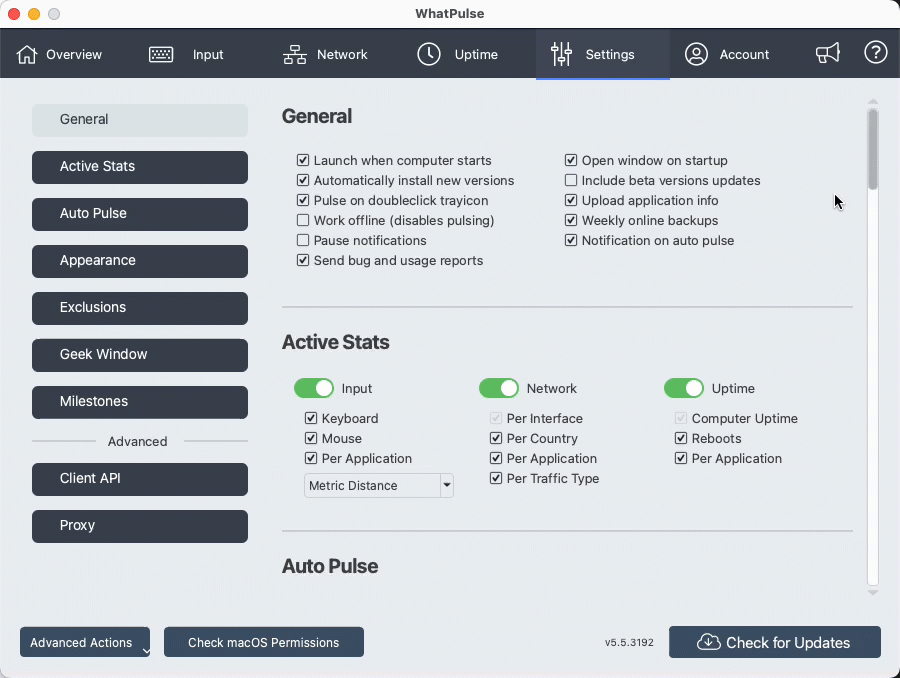Screen dimensions: 900x678
Task: Expand the Advanced Actions menu
Action: pyautogui.click(x=84, y=642)
